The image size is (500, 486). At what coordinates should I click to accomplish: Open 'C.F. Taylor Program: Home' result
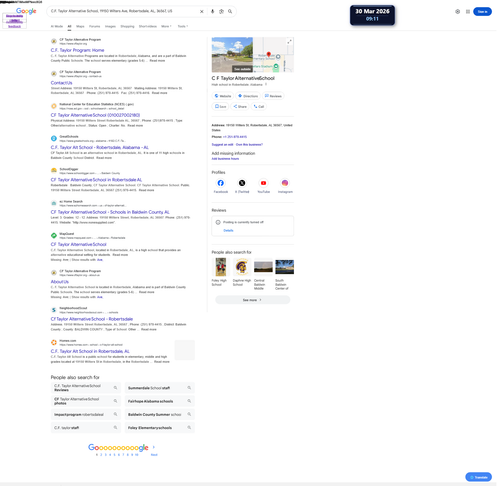coord(77,50)
